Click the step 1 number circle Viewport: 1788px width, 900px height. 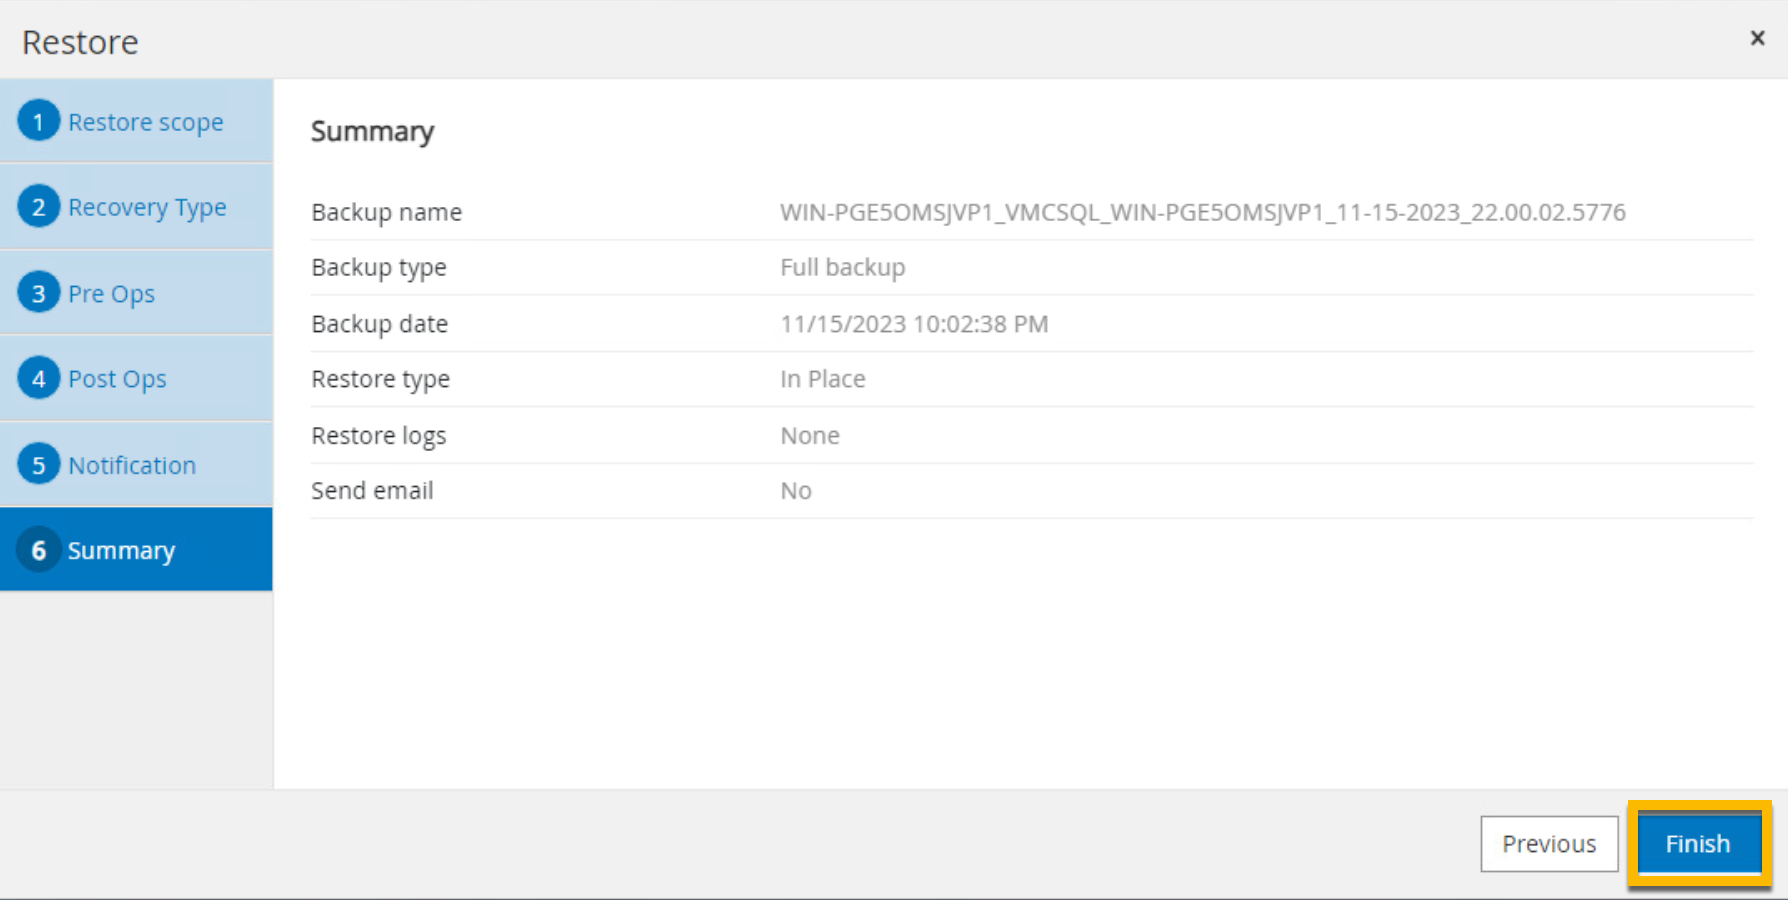(x=39, y=121)
